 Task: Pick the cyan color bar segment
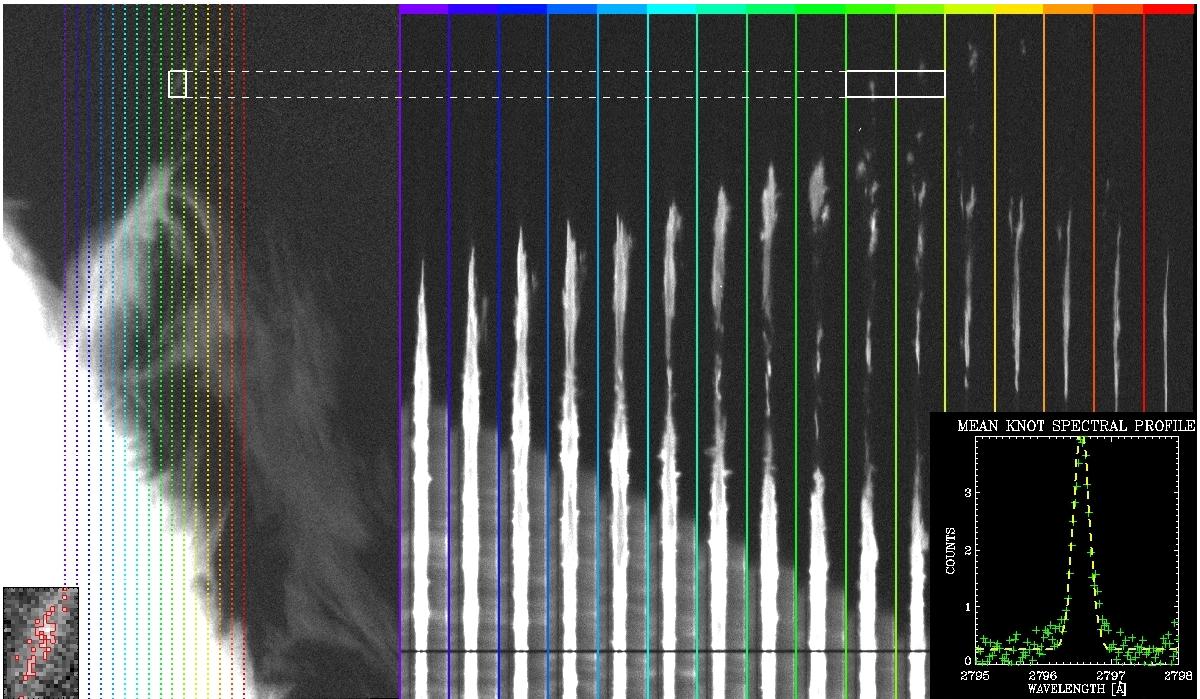[672, 9]
